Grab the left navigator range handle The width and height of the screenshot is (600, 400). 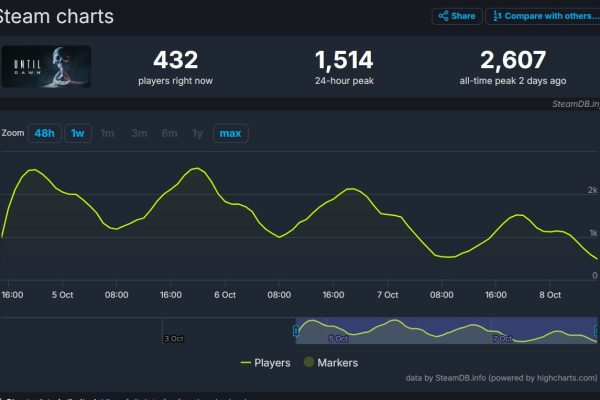pos(296,330)
